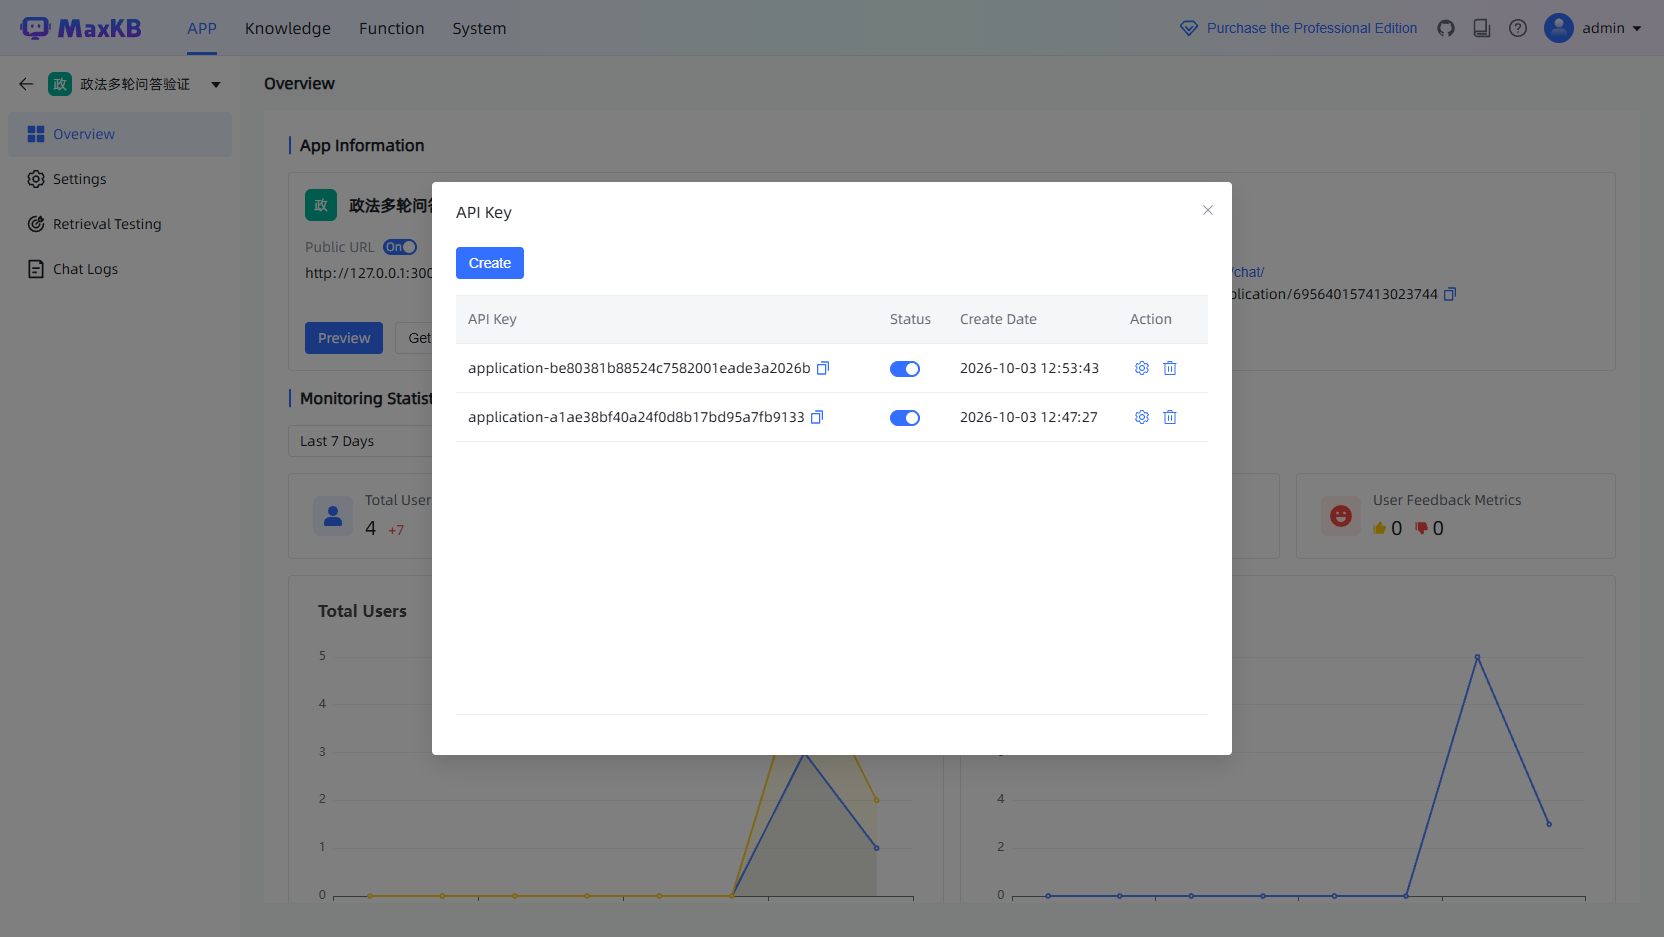This screenshot has width=1664, height=937.
Task: Toggle status of key ending 7fb9133
Action: pos(905,418)
